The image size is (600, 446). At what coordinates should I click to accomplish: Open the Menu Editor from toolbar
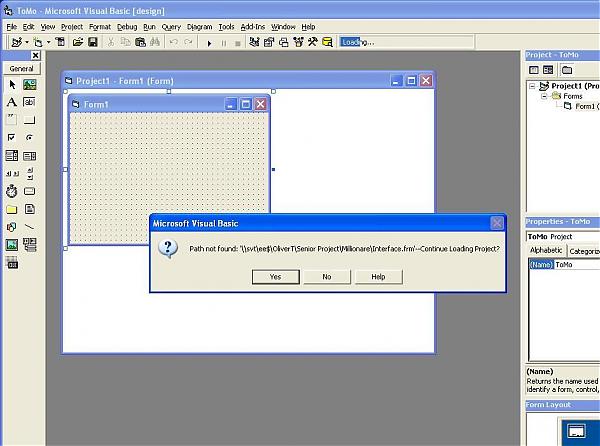[60, 42]
